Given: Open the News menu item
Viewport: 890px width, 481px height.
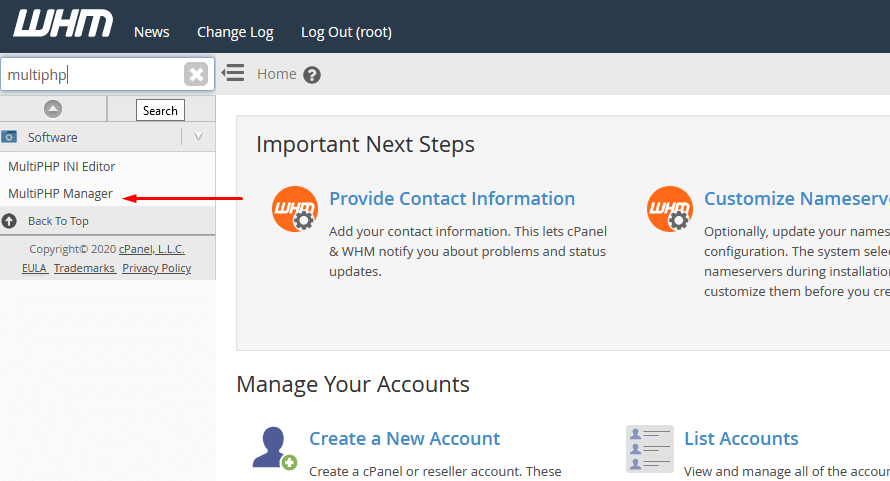Looking at the screenshot, I should point(152,32).
